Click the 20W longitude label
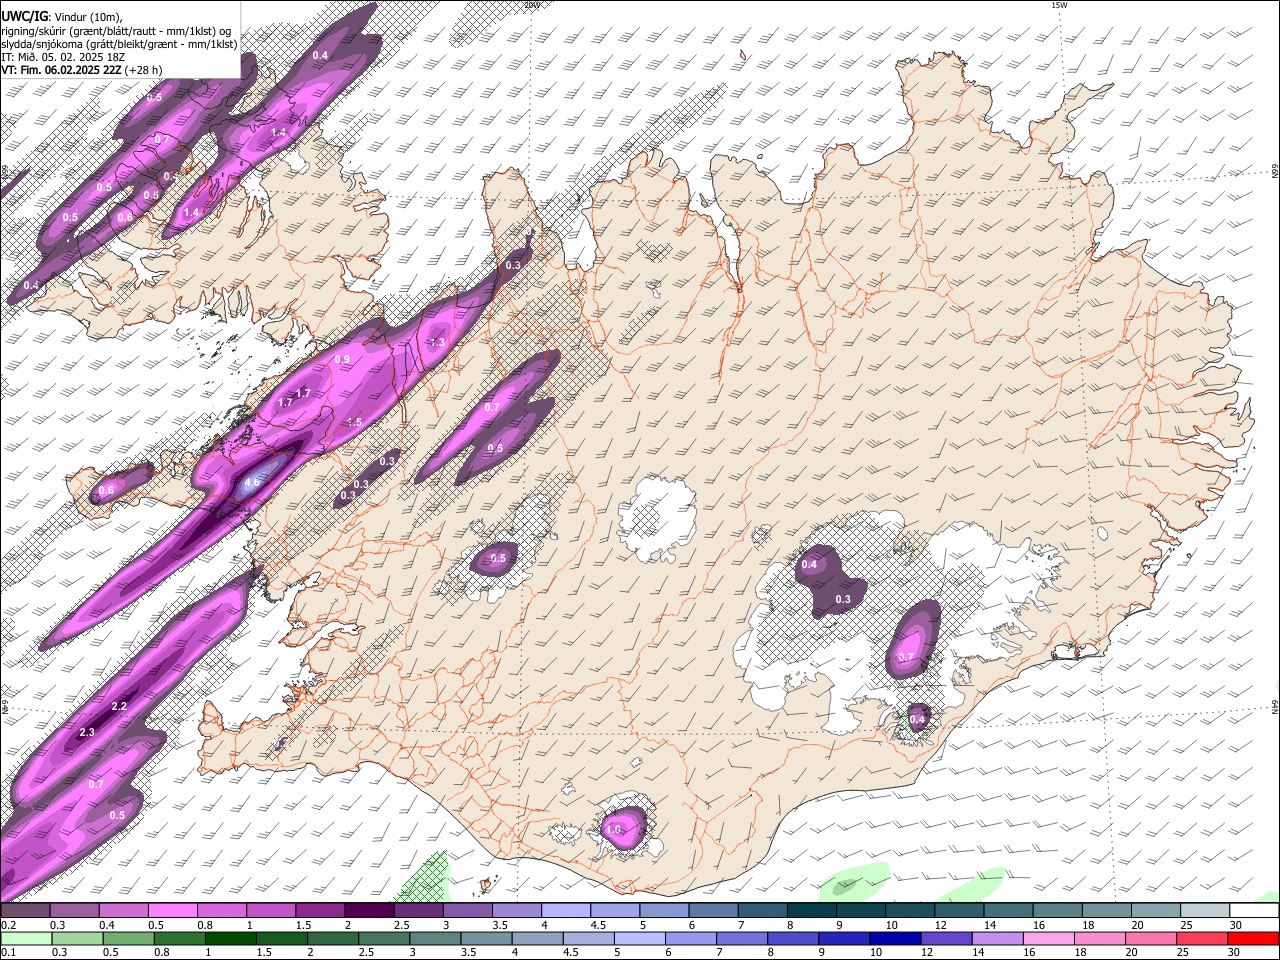The height and width of the screenshot is (960, 1280). click(x=532, y=5)
